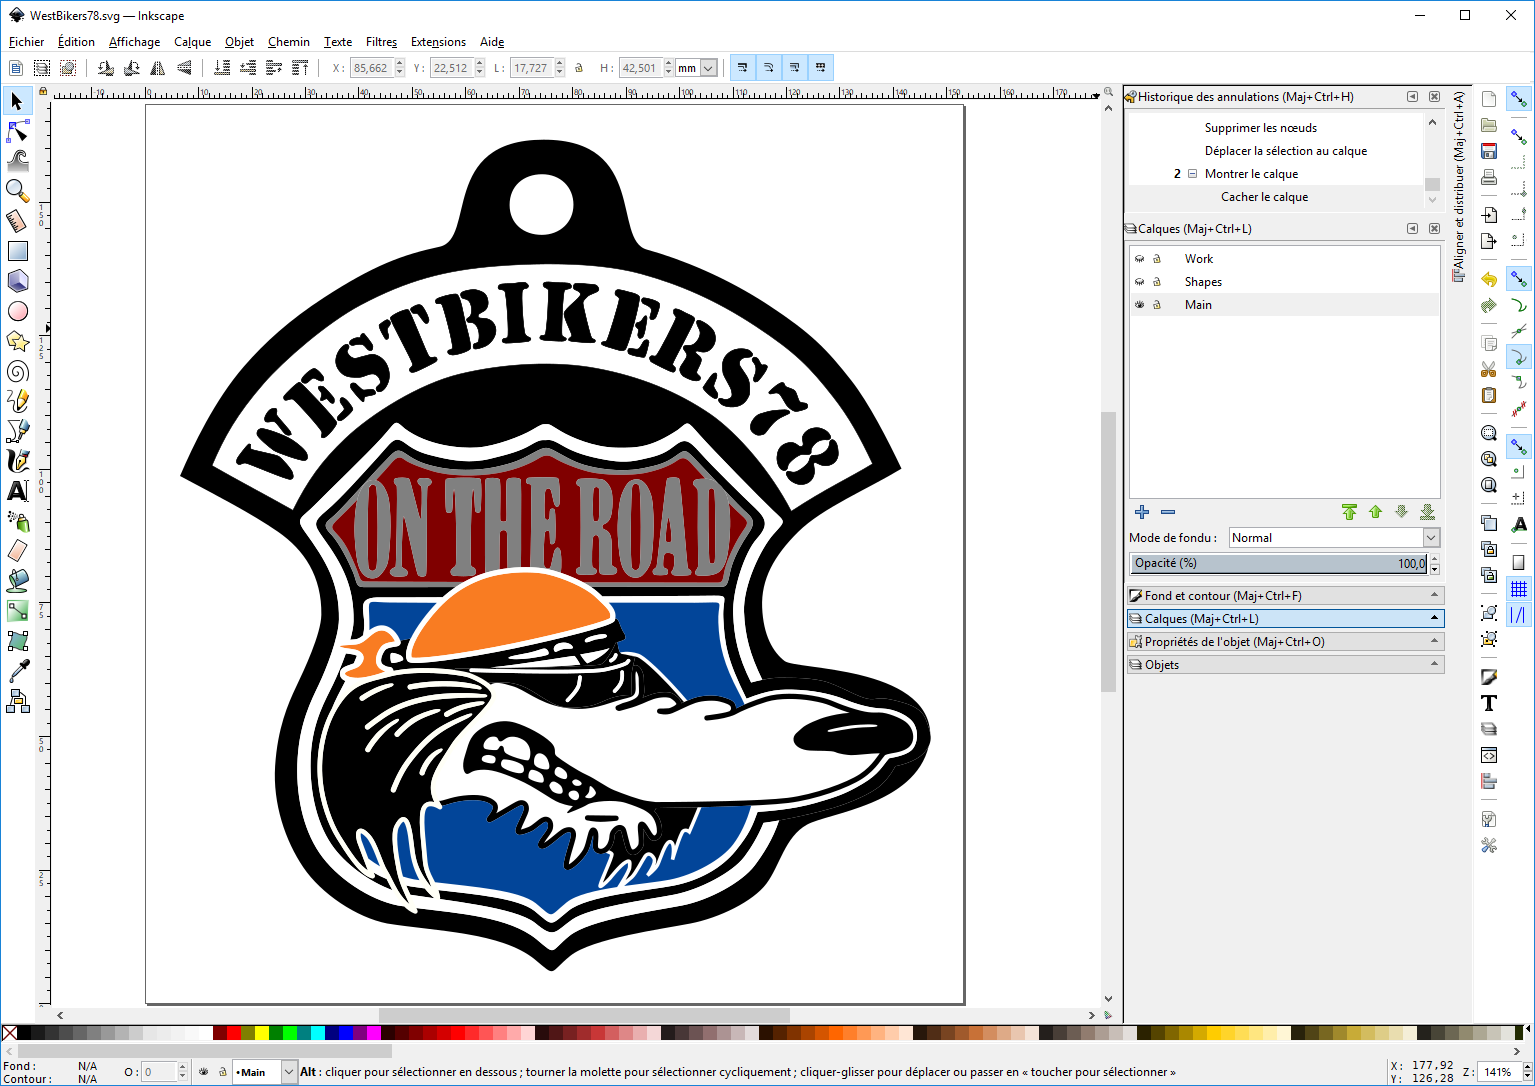Delete current layer with minus button
The width and height of the screenshot is (1535, 1086).
(1168, 512)
